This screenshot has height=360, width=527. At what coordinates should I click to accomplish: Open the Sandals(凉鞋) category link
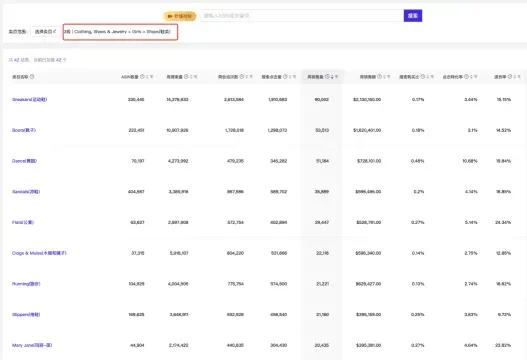(x=26, y=192)
